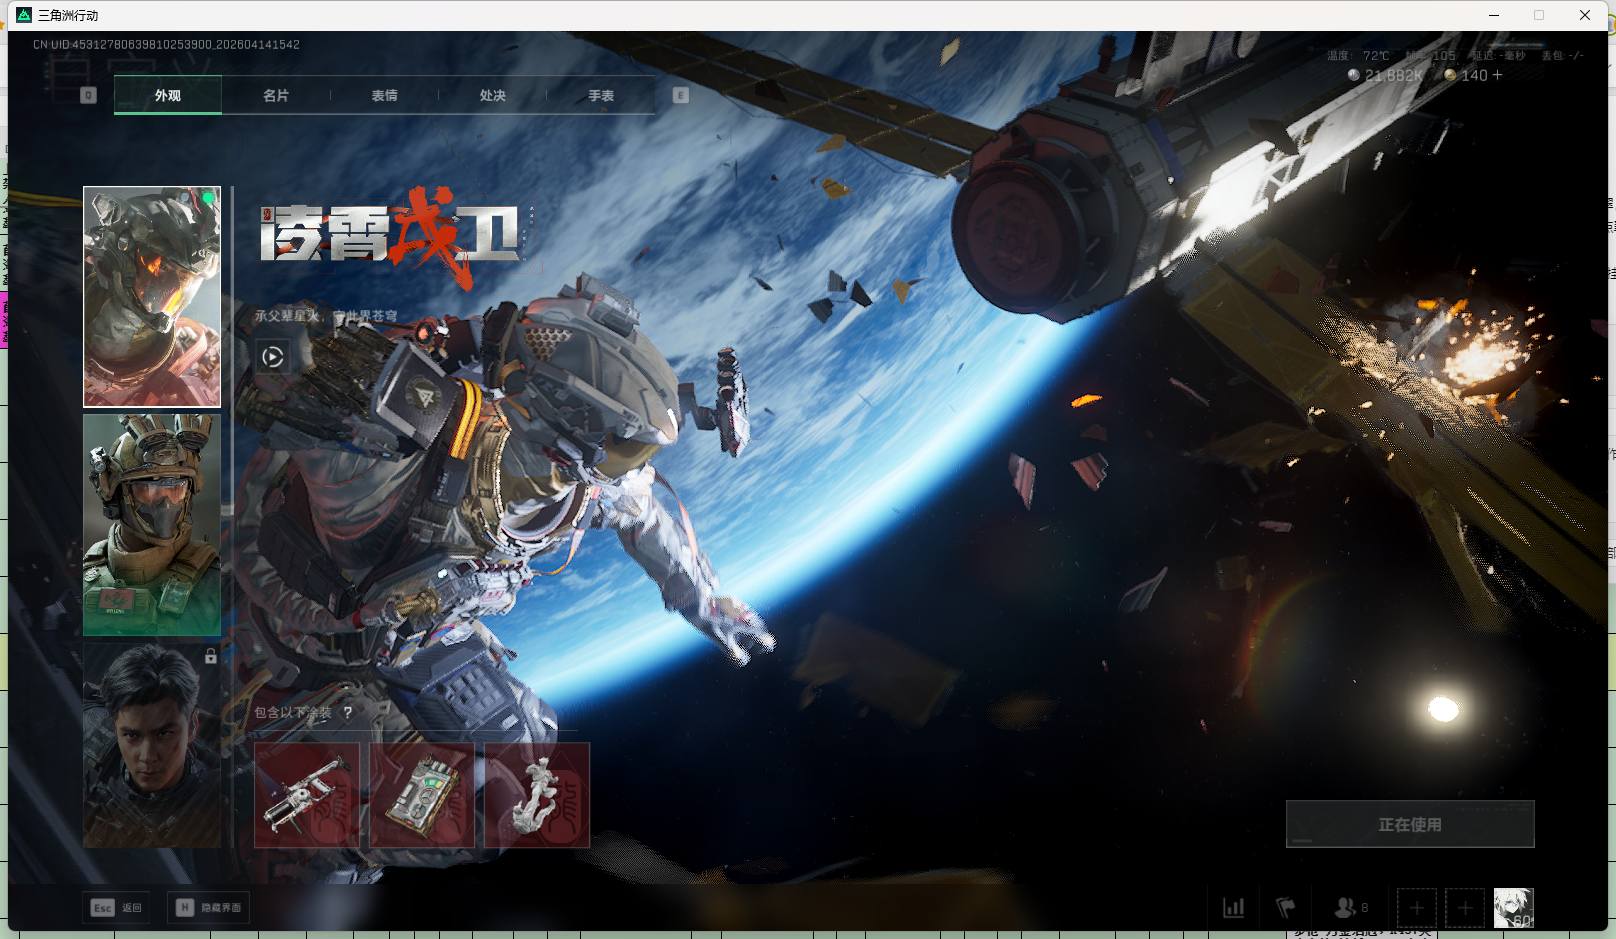Click the lock icon on the third skin
The height and width of the screenshot is (939, 1616).
211,657
